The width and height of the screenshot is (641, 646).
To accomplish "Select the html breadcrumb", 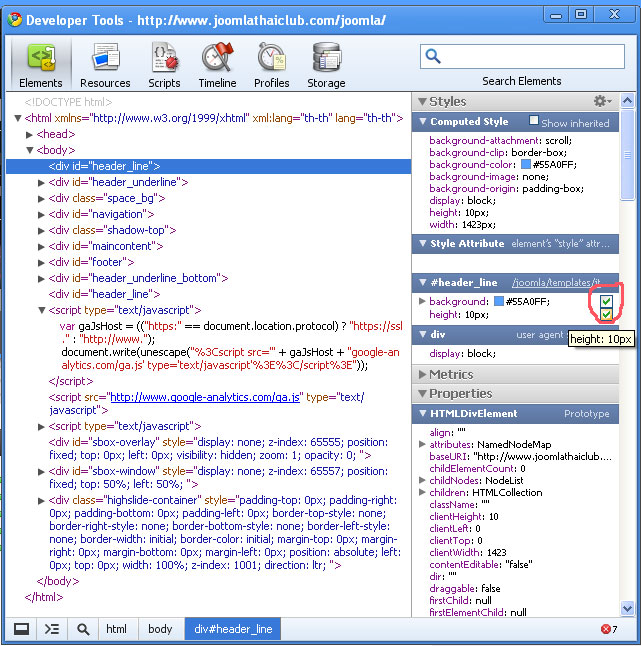I will [x=116, y=629].
